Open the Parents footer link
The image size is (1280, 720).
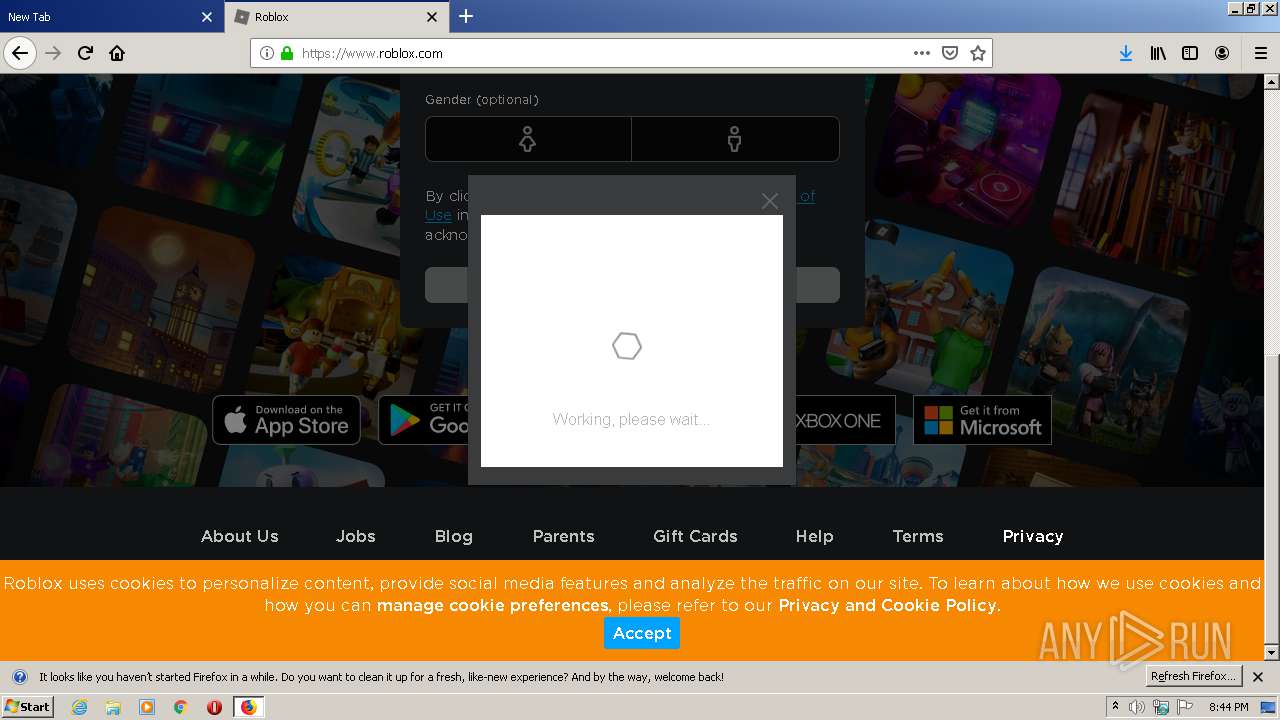(x=564, y=536)
